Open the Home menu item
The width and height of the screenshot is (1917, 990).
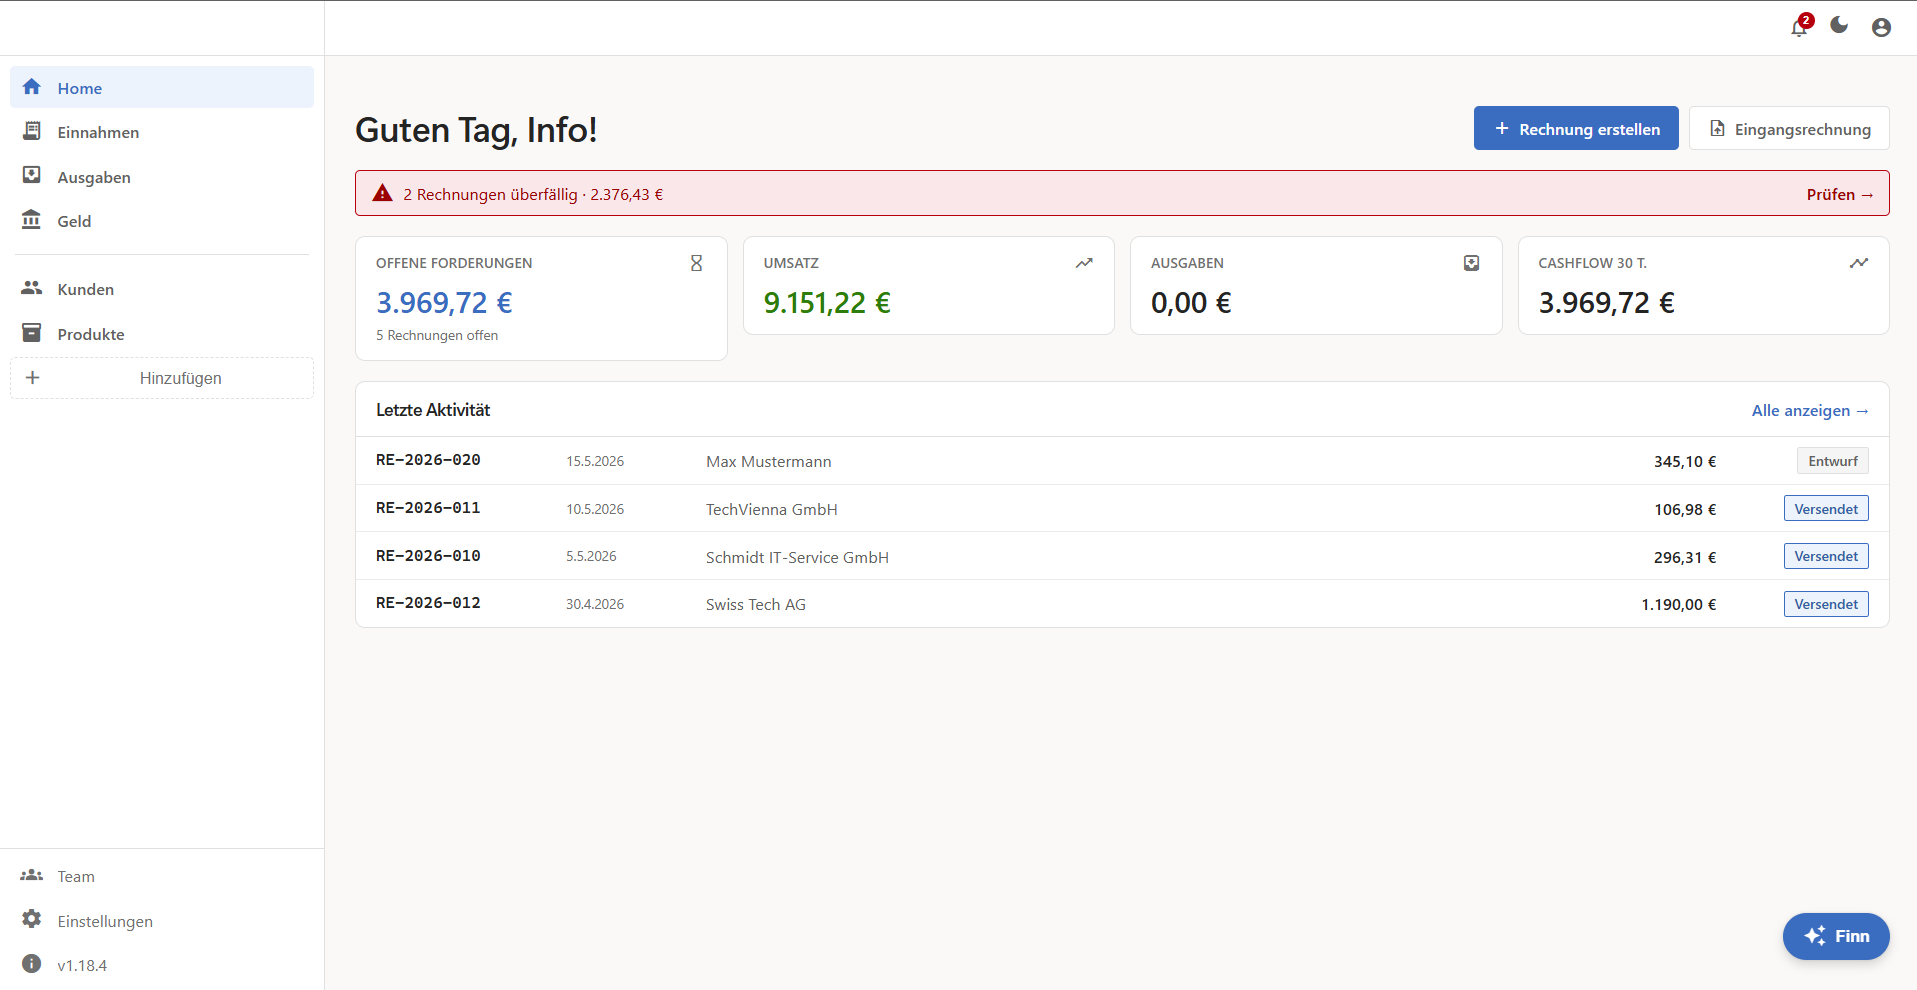click(x=162, y=87)
